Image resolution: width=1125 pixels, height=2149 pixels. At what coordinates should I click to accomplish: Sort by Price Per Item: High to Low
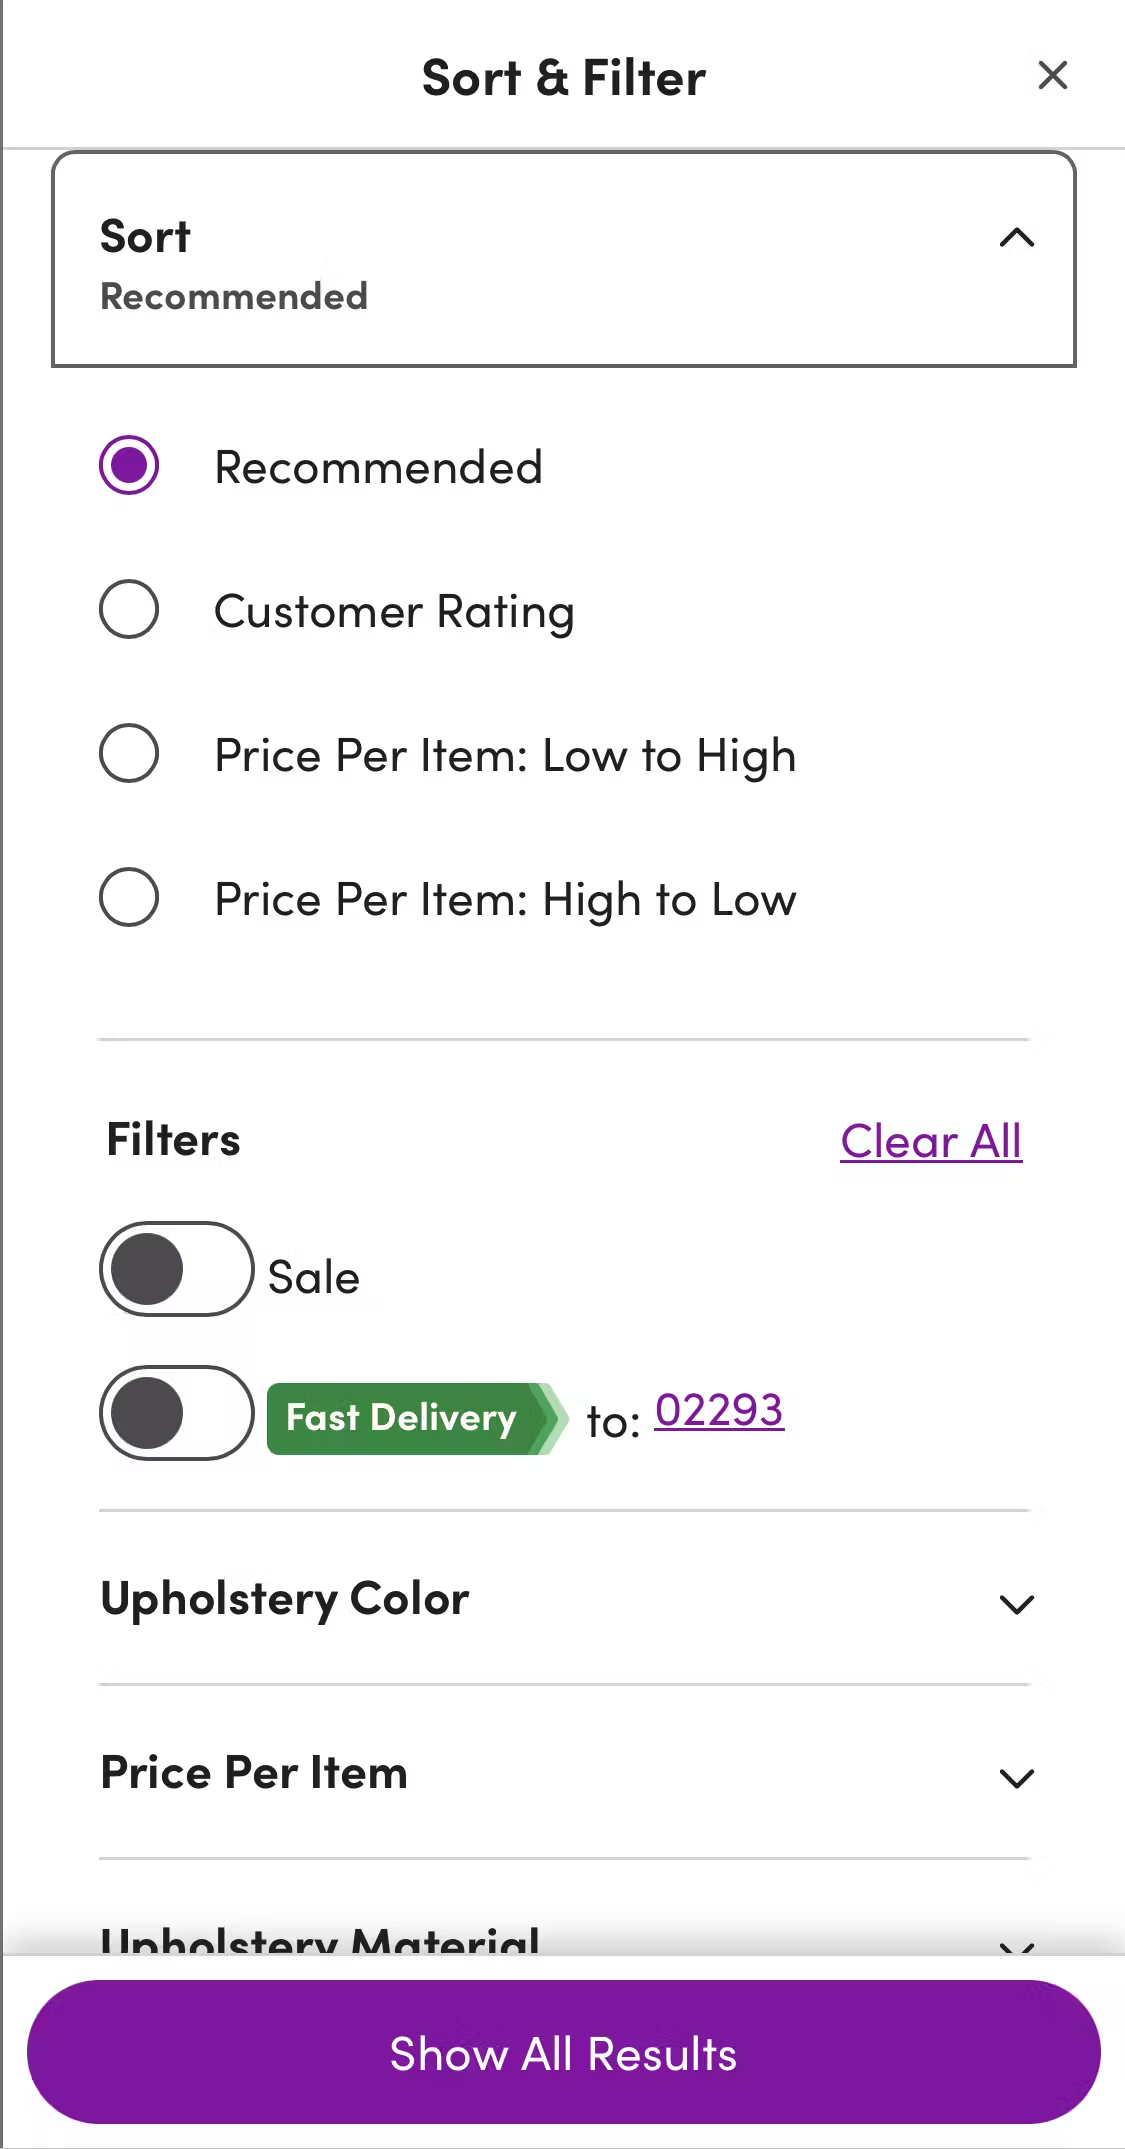click(127, 898)
